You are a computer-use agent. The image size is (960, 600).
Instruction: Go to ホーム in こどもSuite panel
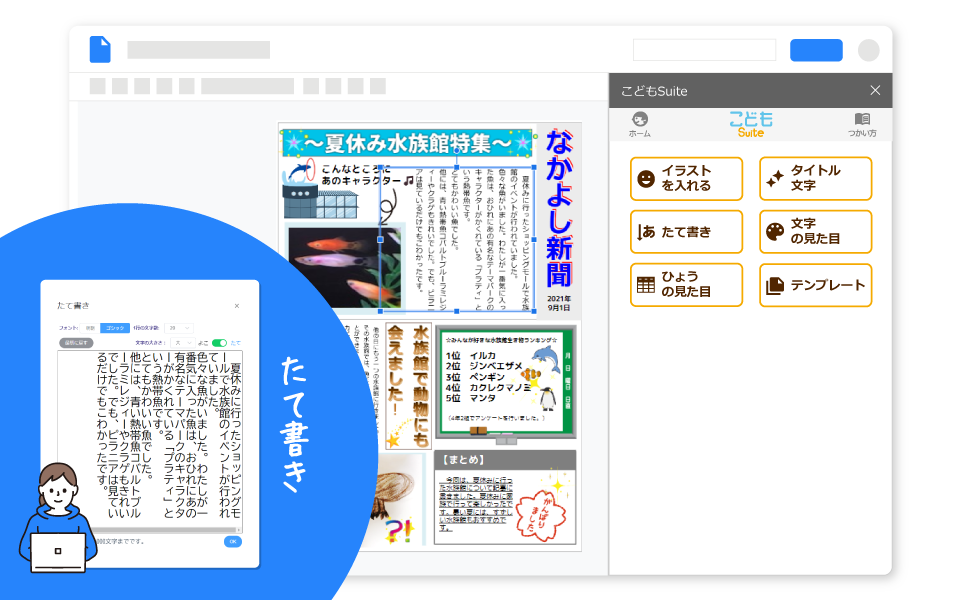(639, 124)
